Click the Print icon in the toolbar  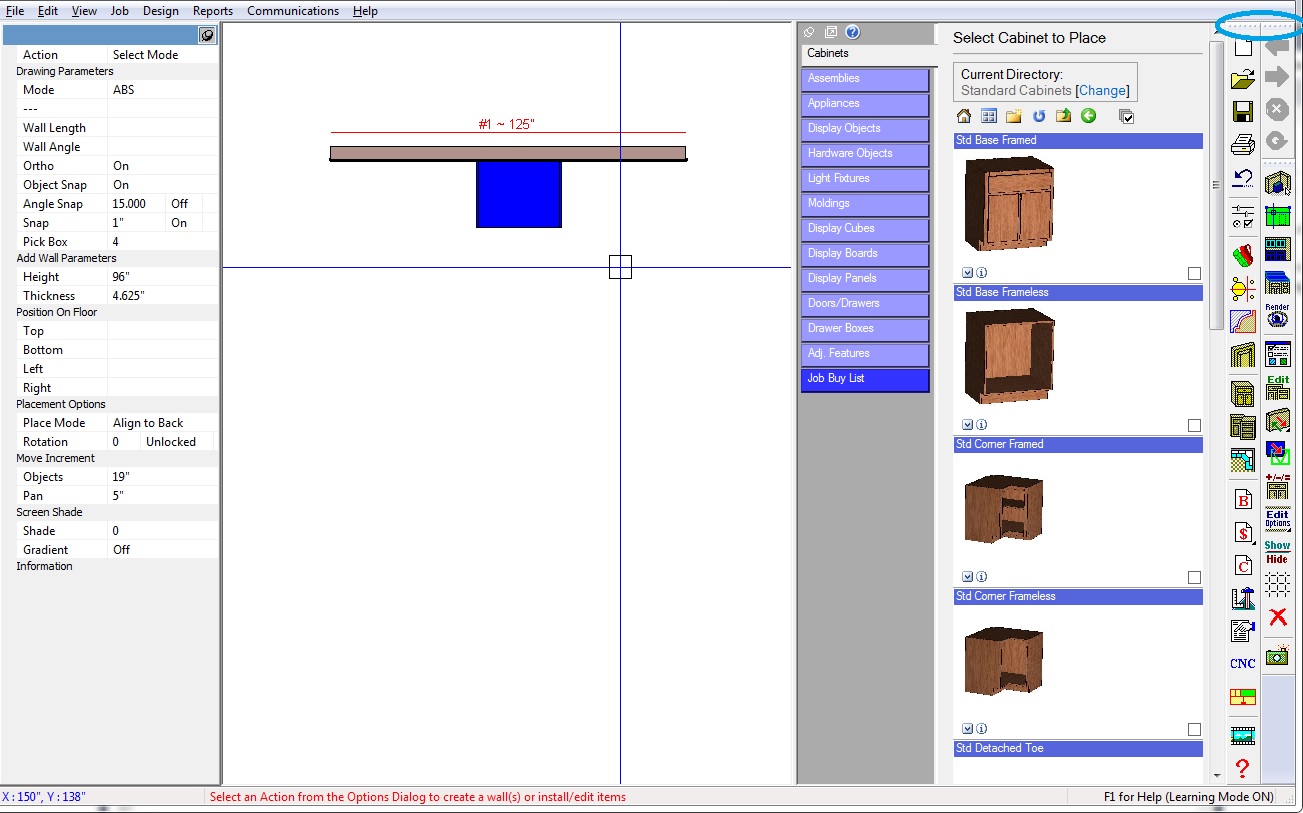[x=1242, y=146]
